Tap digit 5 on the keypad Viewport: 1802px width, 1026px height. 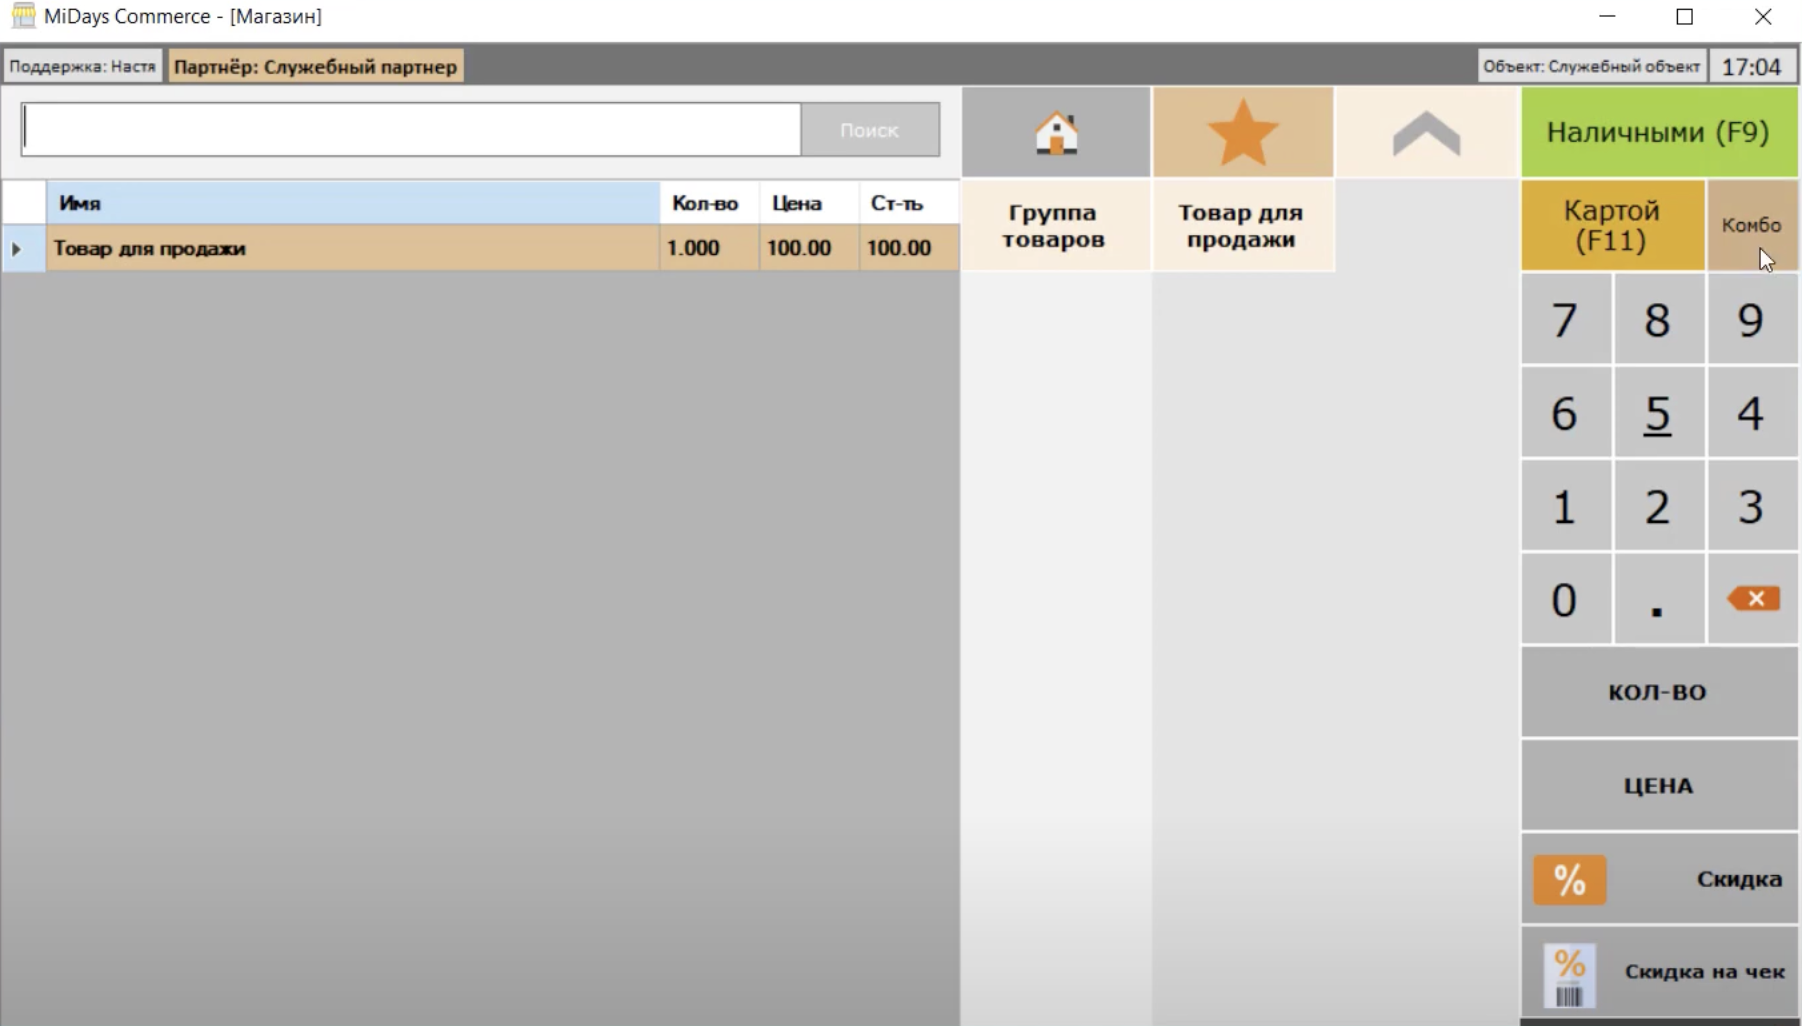pyautogui.click(x=1659, y=413)
